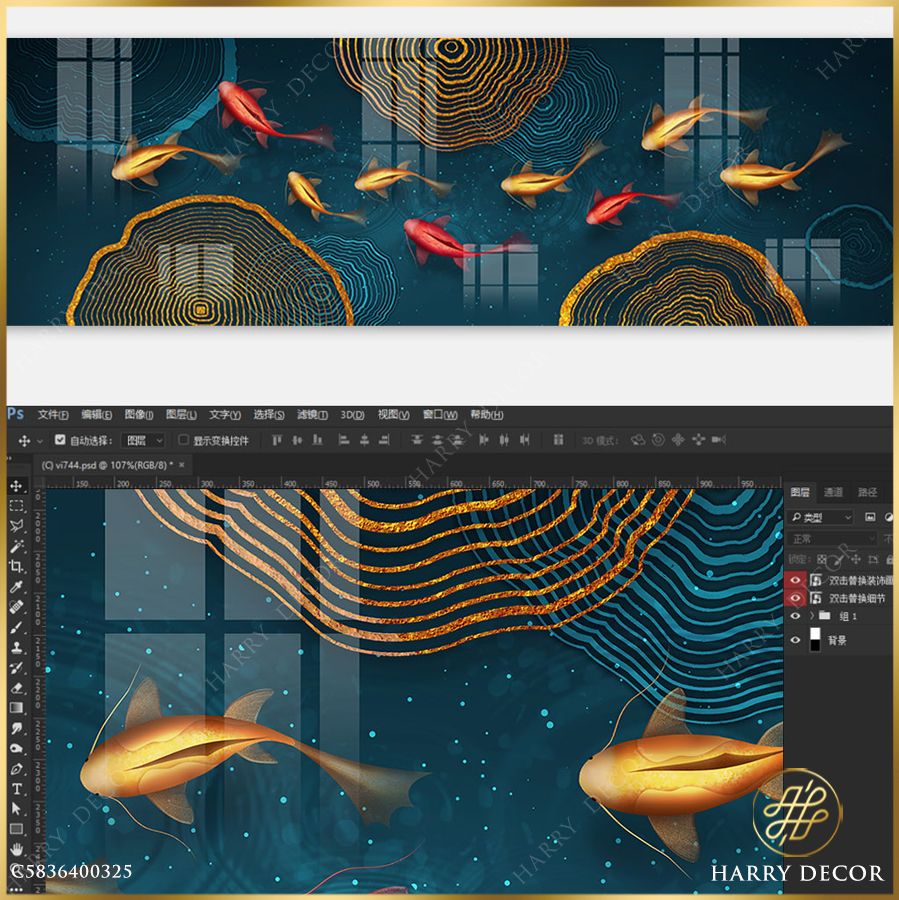Expand the 组 1 layer group
The height and width of the screenshot is (900, 899).
(x=812, y=616)
